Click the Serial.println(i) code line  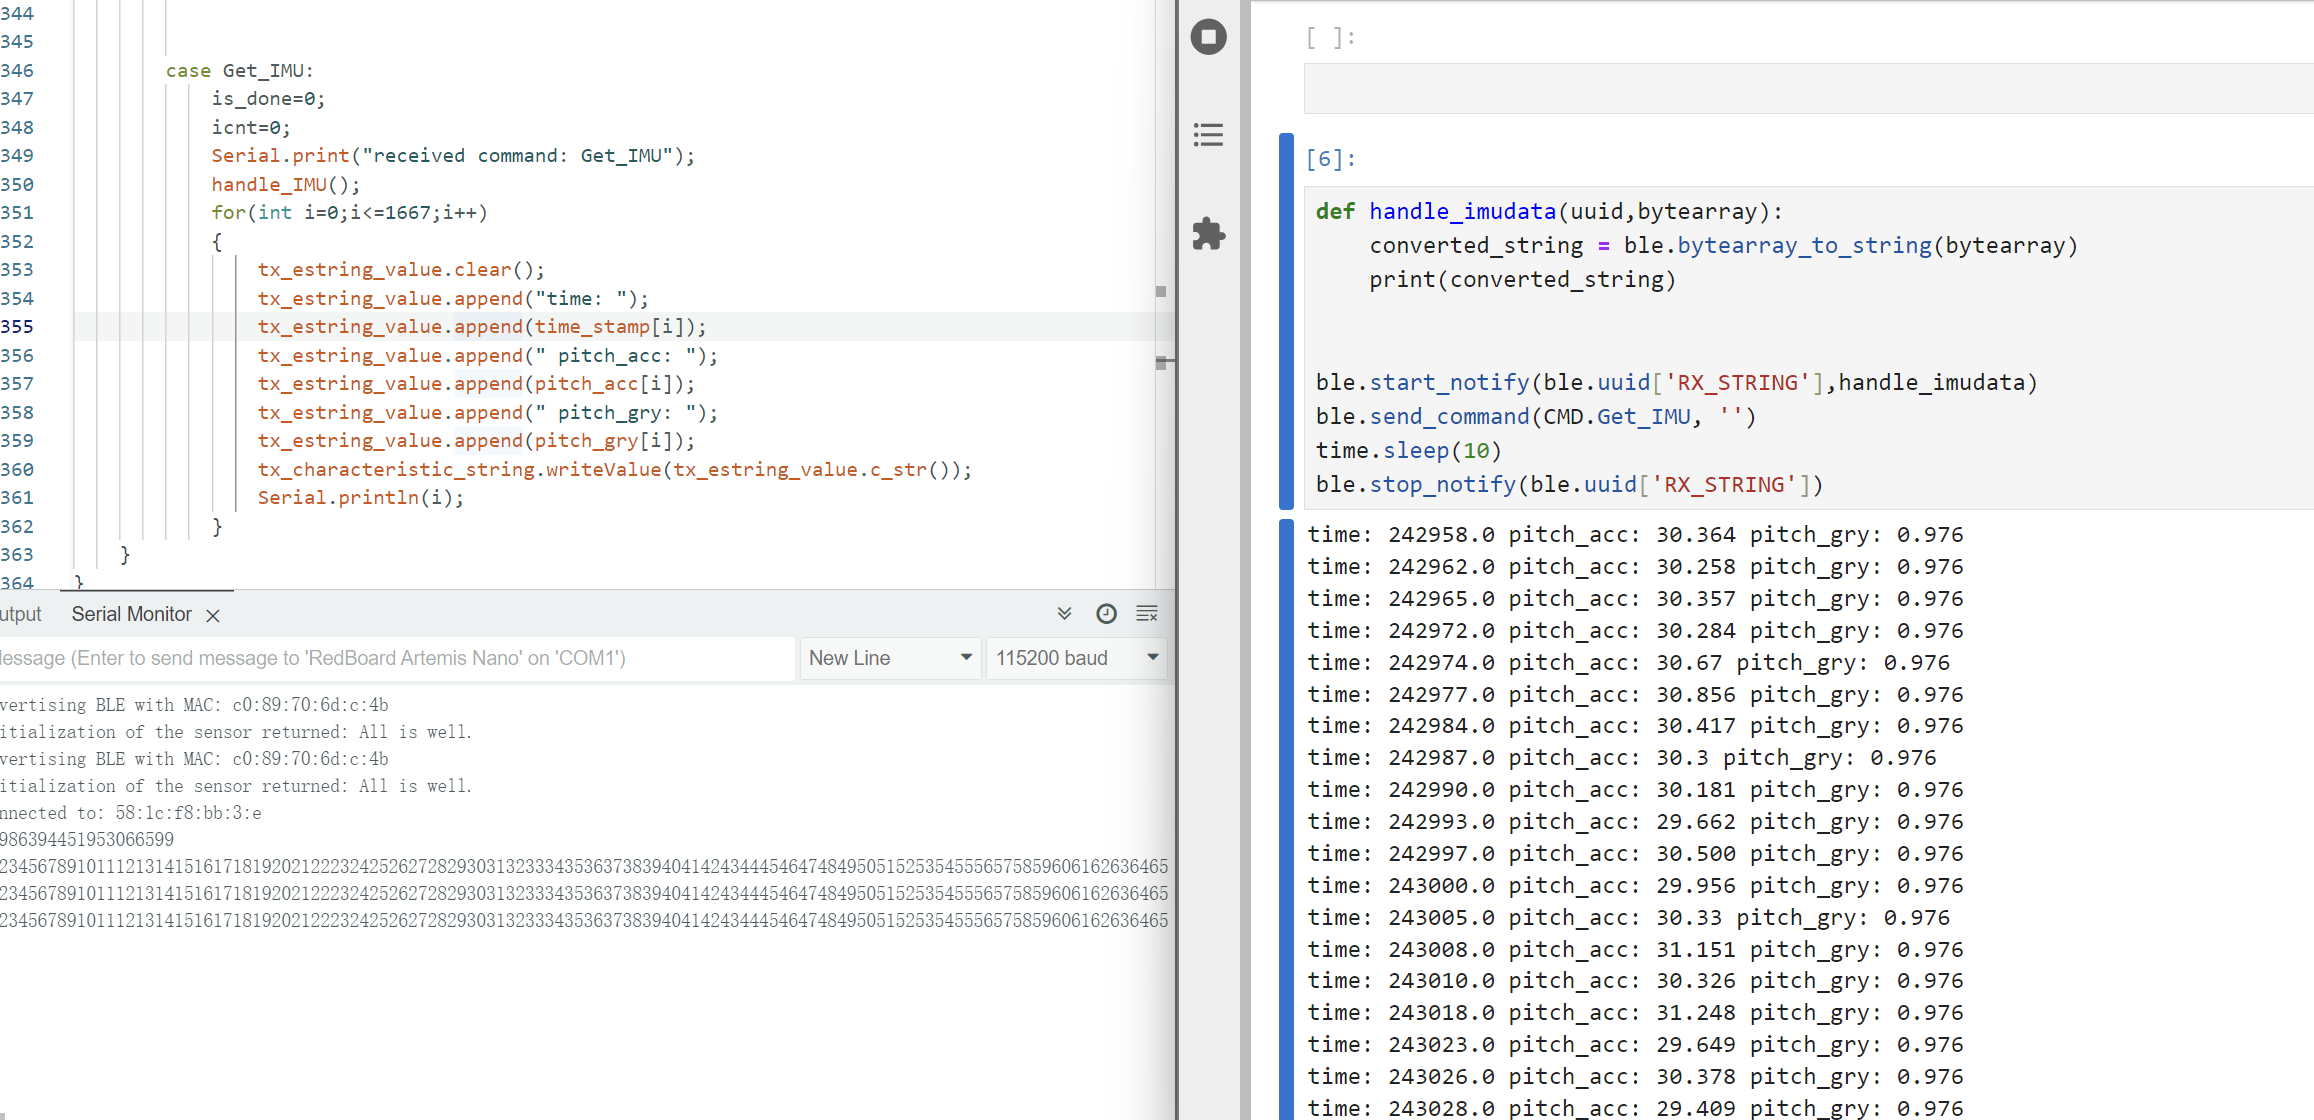pyautogui.click(x=361, y=498)
